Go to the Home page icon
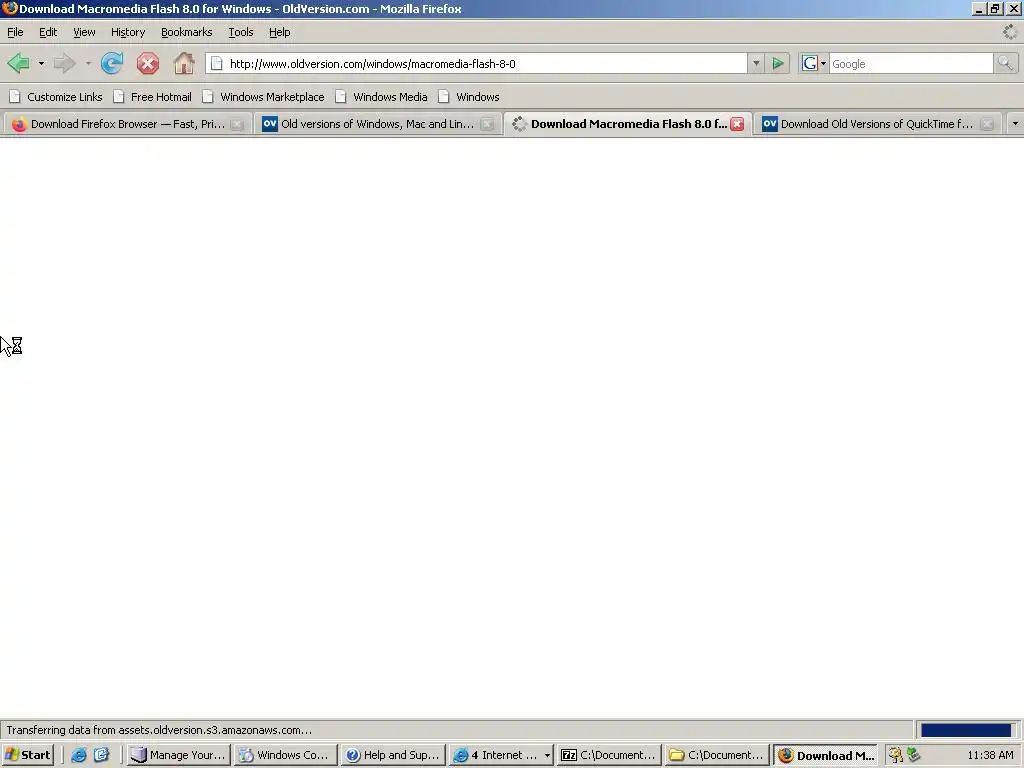Viewport: 1024px width, 768px height. click(184, 63)
